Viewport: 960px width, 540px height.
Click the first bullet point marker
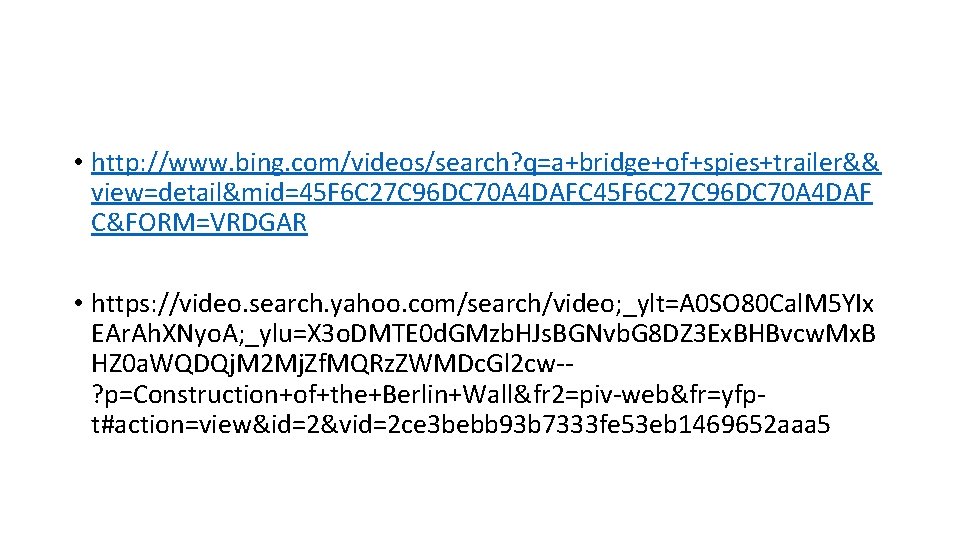[78, 162]
